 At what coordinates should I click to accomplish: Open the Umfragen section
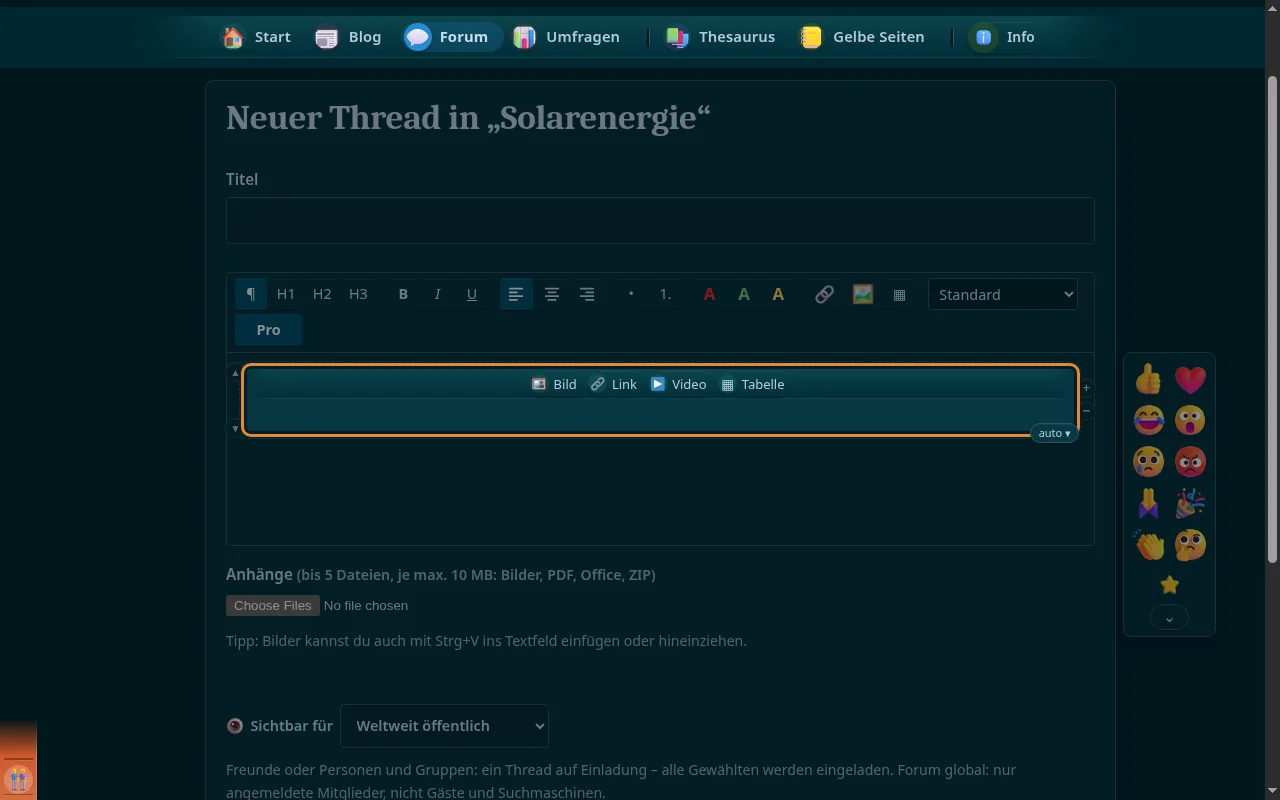click(566, 37)
